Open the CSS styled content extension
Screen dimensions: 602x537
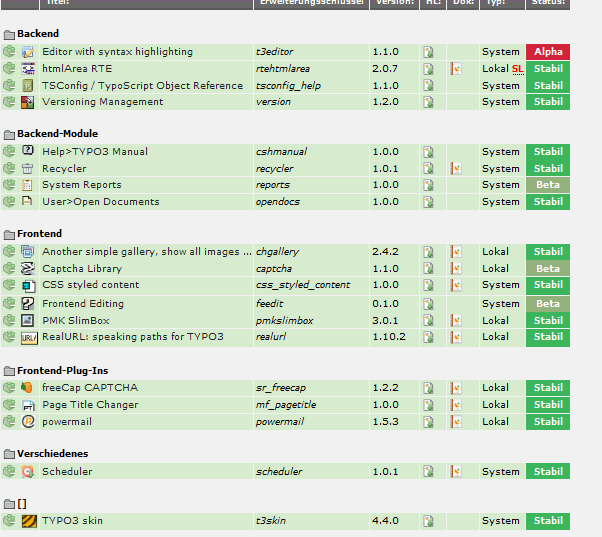click(91, 285)
